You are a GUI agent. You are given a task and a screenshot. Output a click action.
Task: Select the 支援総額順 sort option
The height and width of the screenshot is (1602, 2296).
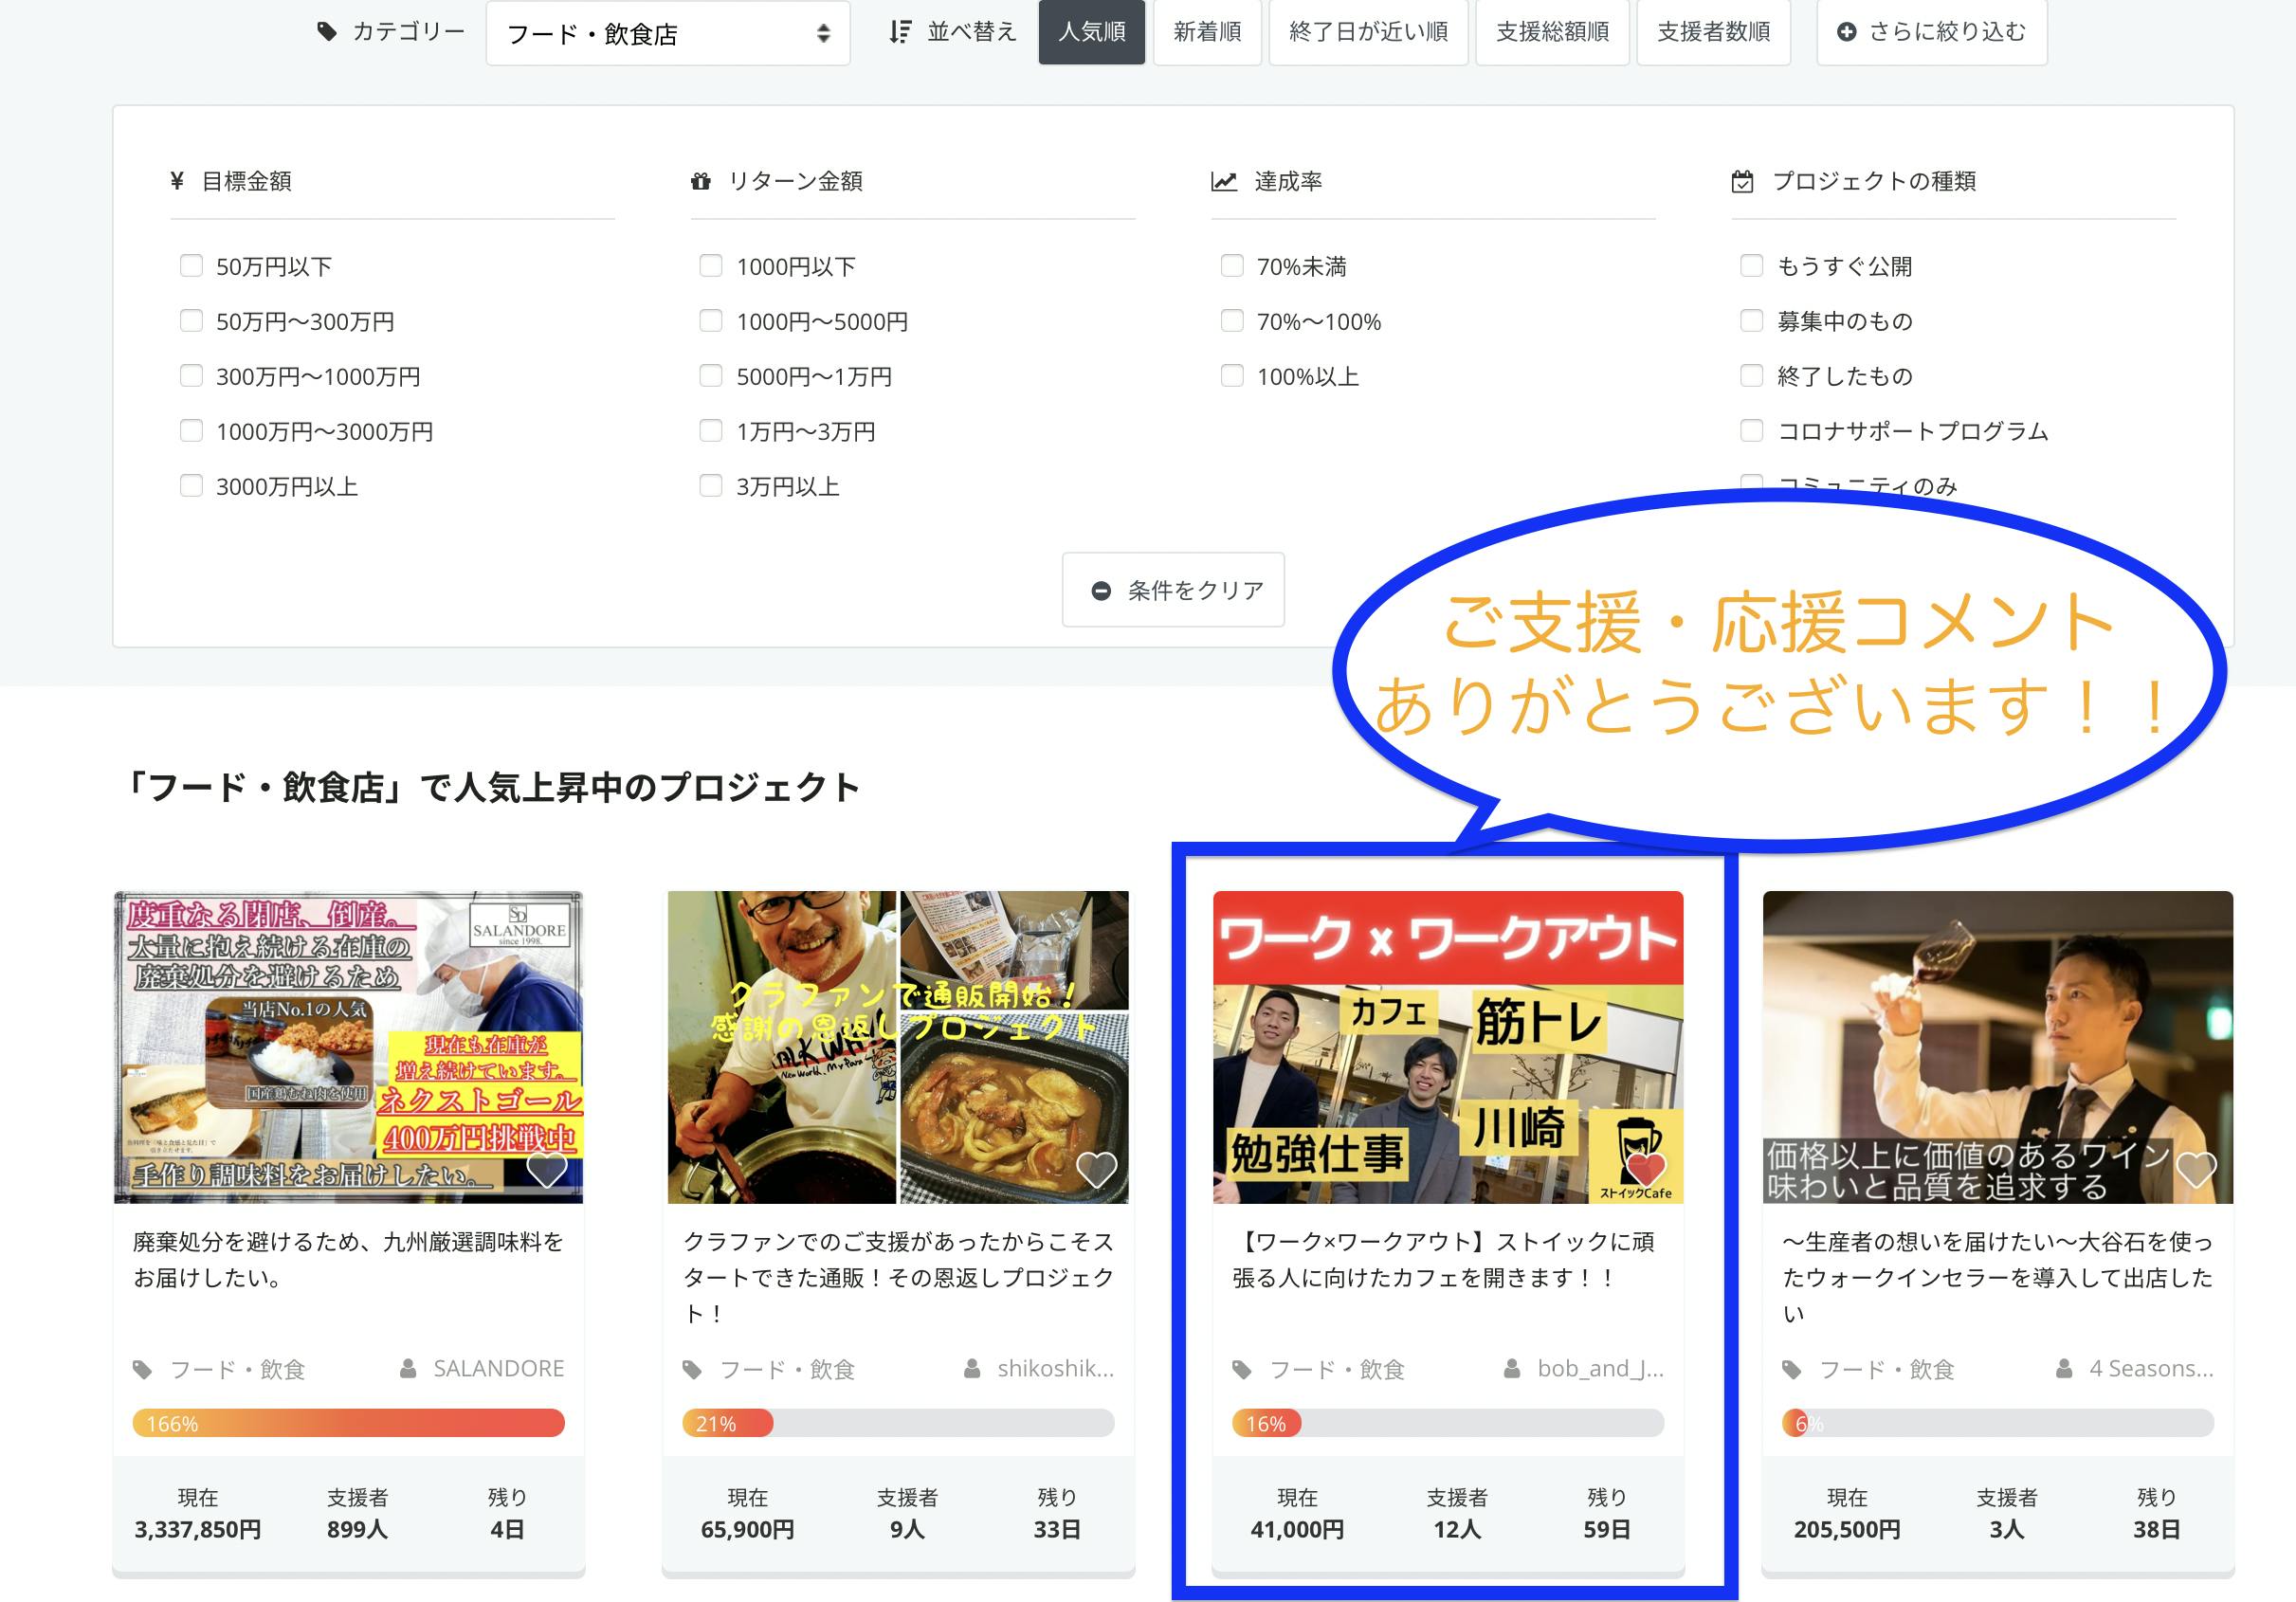[1552, 32]
